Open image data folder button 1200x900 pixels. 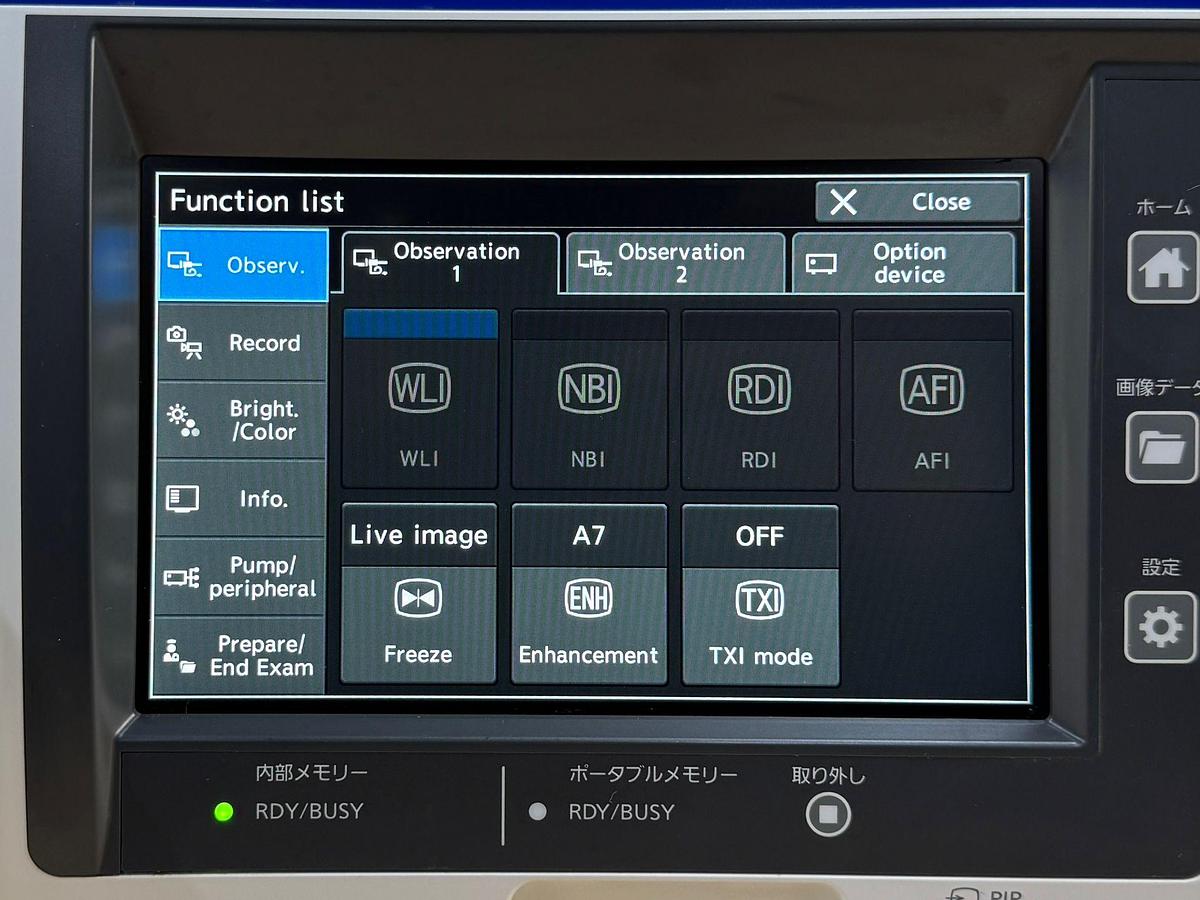pyautogui.click(x=1160, y=447)
